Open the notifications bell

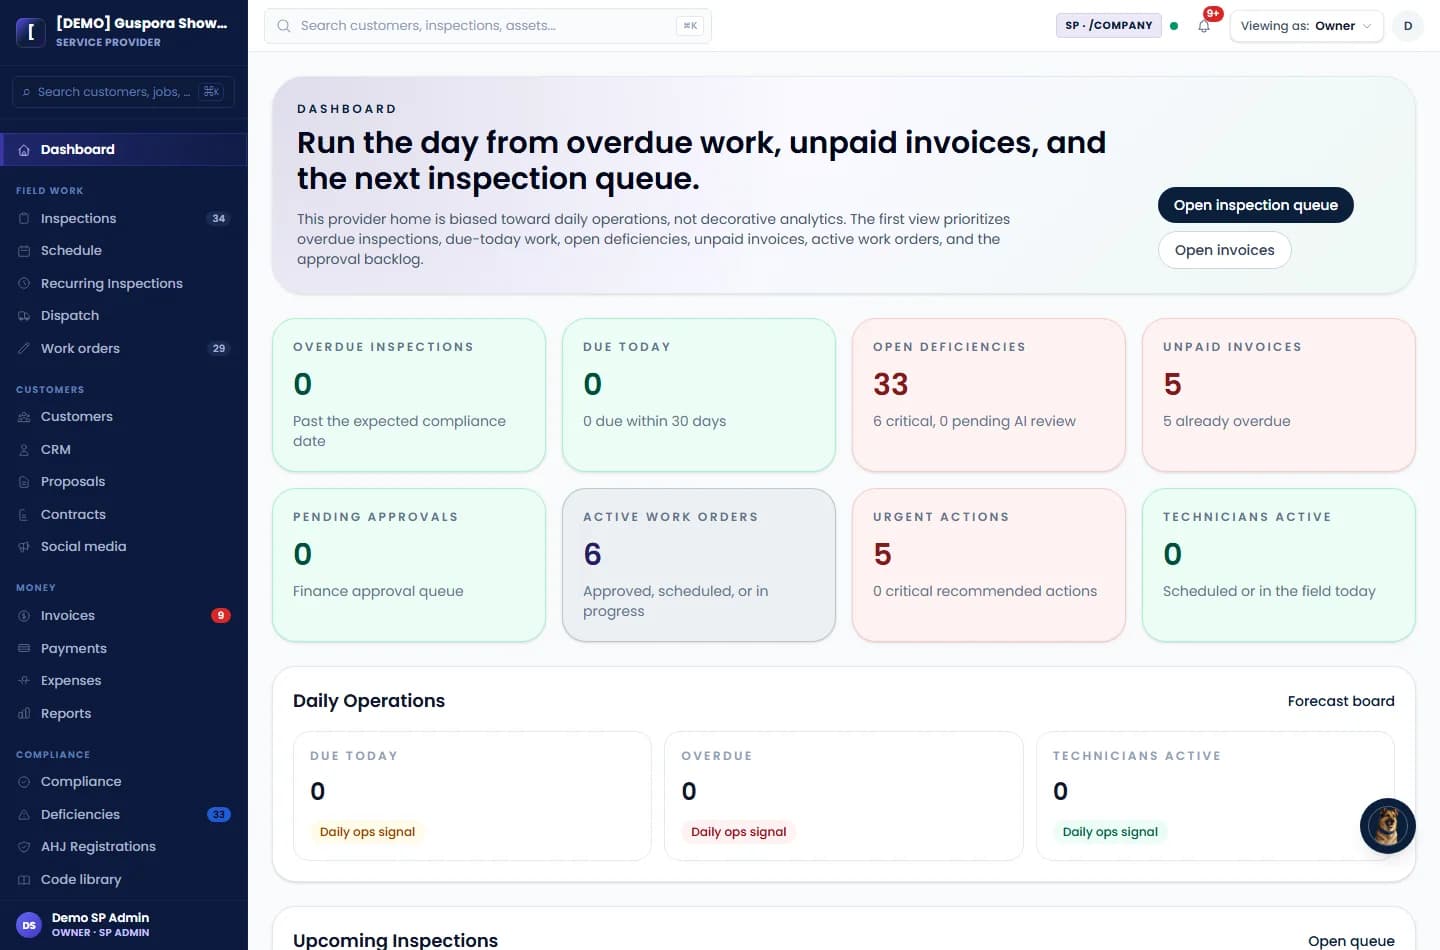point(1204,26)
